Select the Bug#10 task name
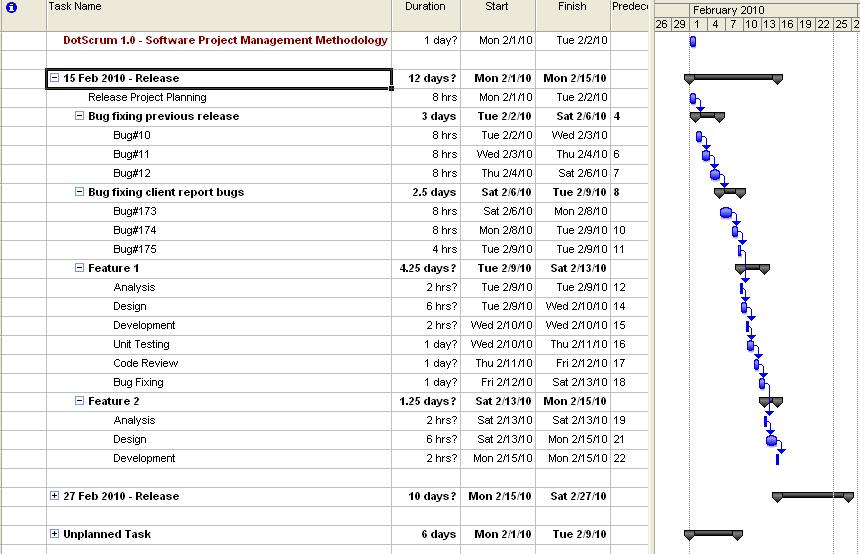The image size is (860, 554). point(132,135)
